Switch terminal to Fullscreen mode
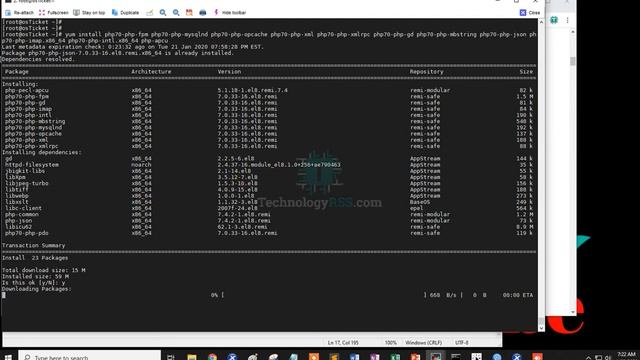This screenshot has width=640, height=360. [x=53, y=13]
